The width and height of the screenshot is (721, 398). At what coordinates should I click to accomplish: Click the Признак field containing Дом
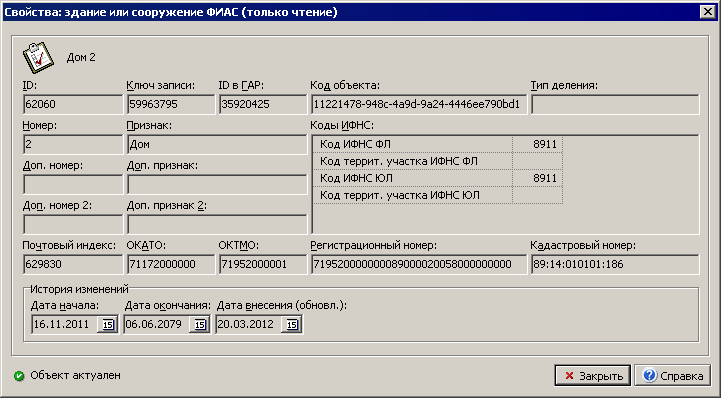(217, 144)
